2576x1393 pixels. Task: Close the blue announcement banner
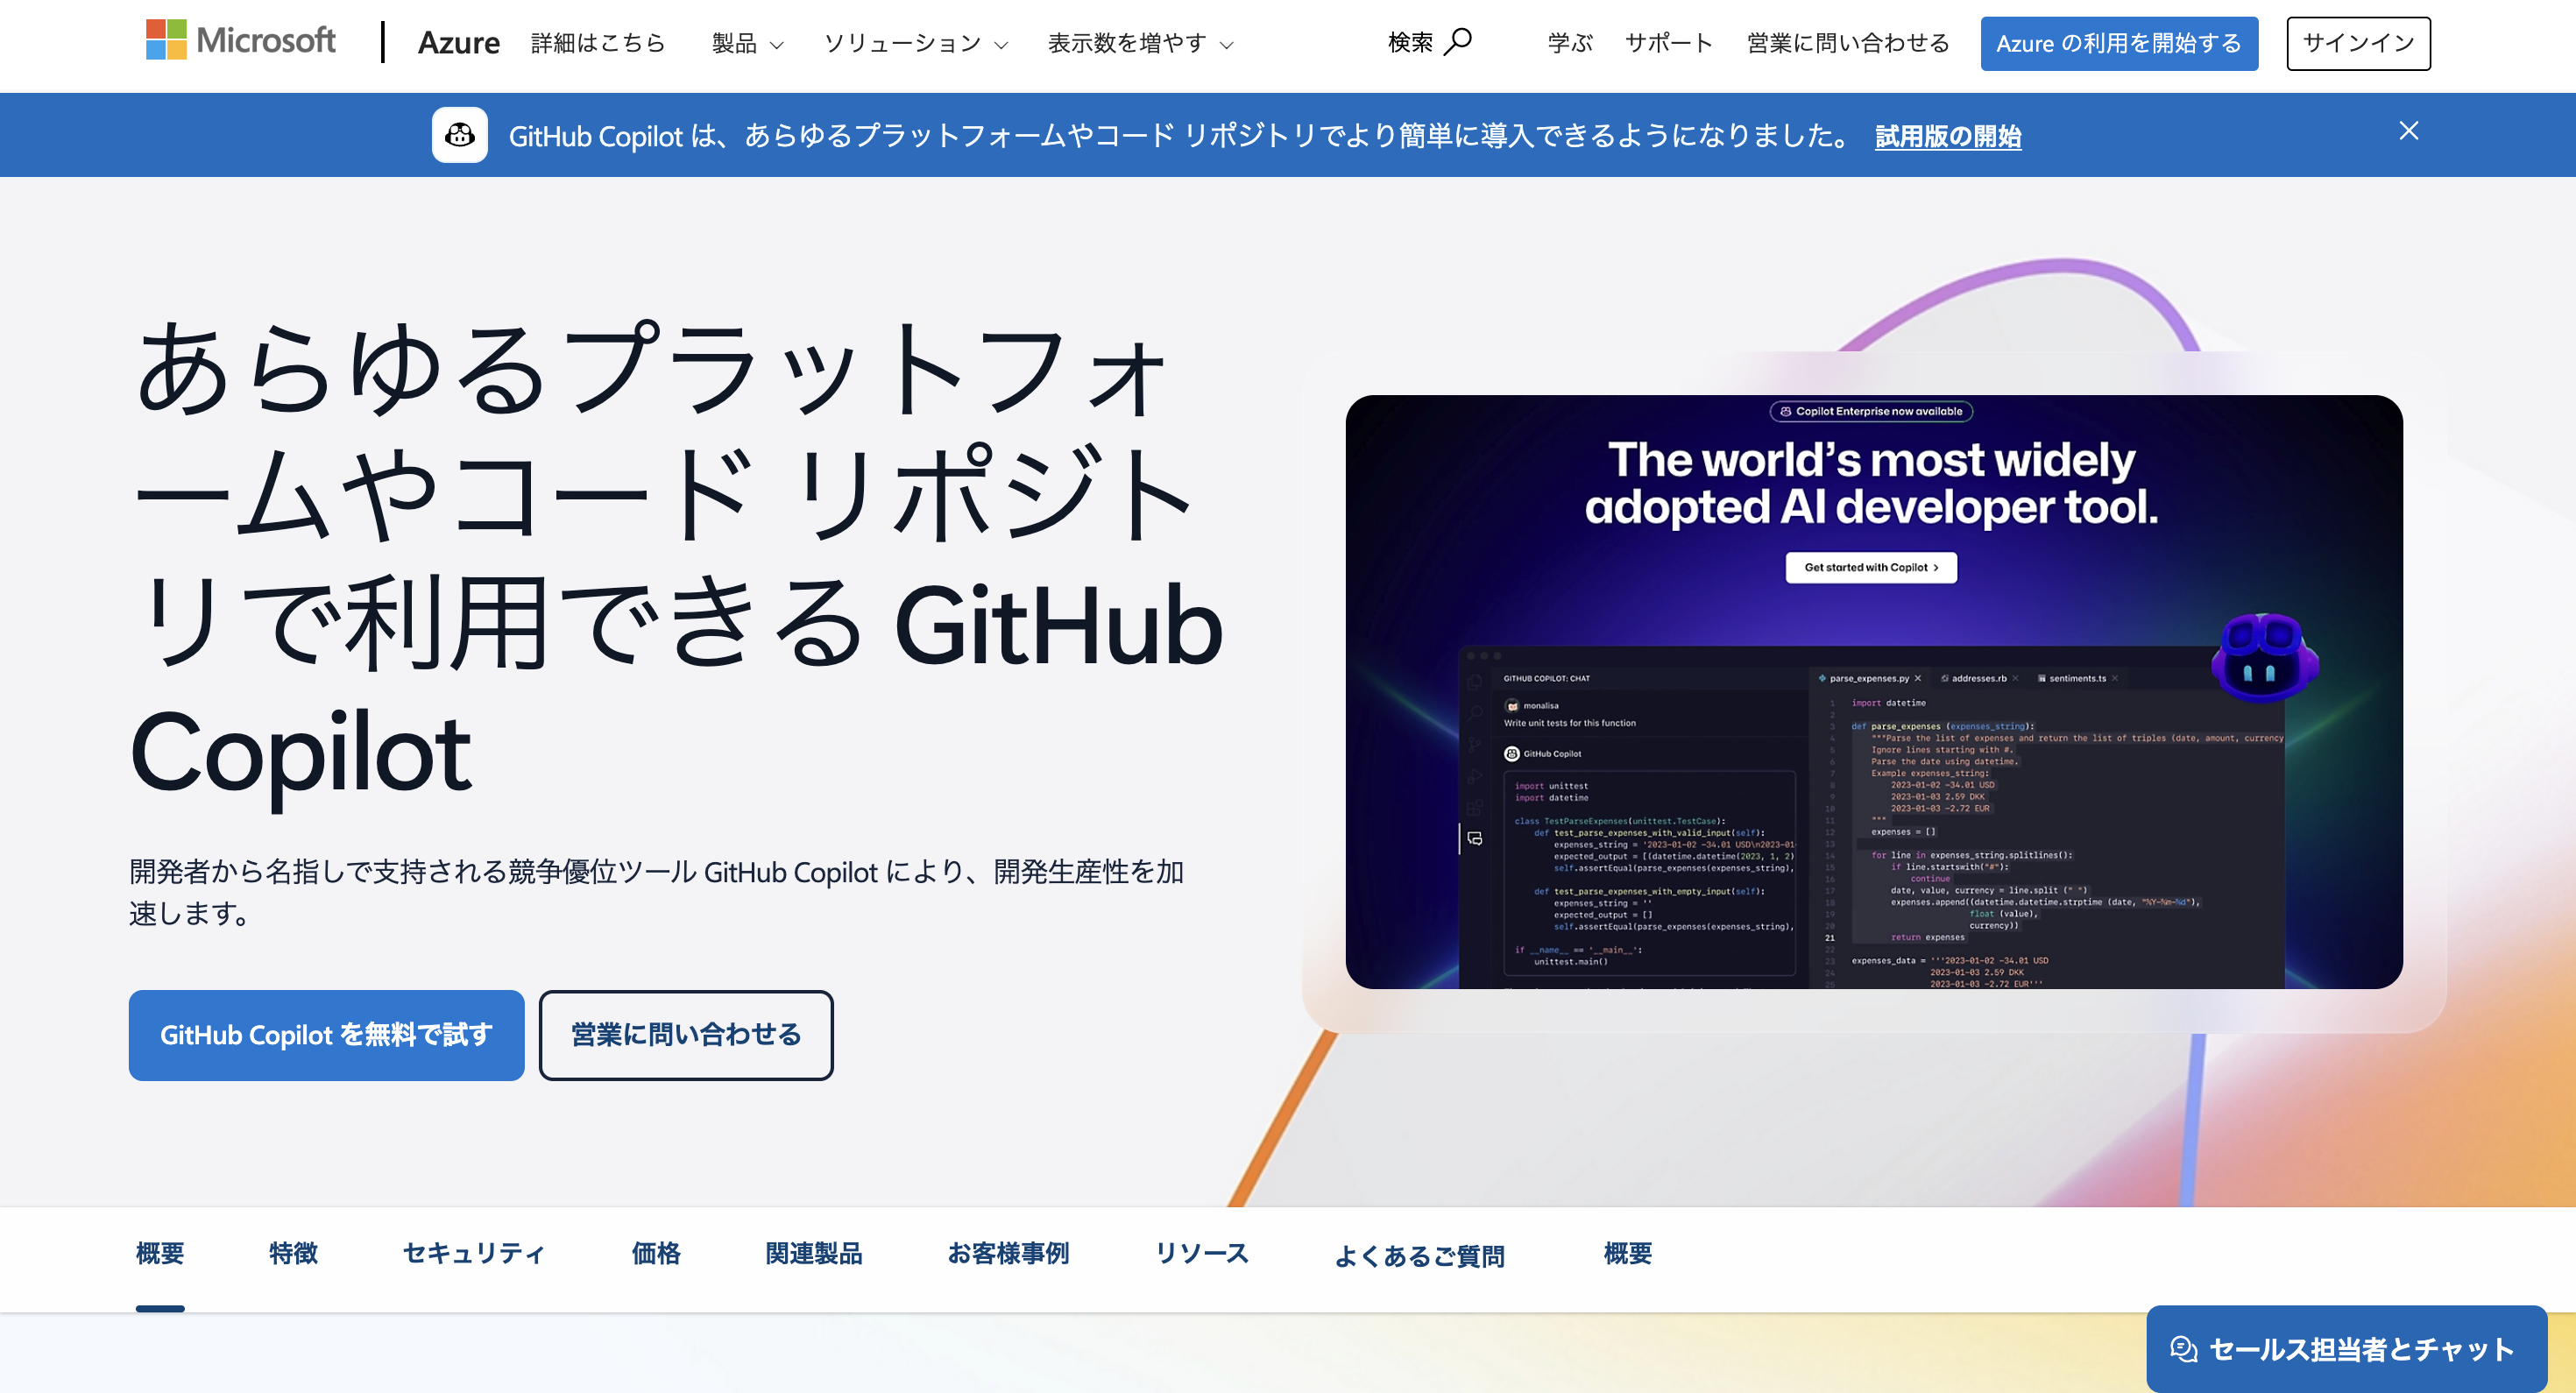tap(2408, 131)
